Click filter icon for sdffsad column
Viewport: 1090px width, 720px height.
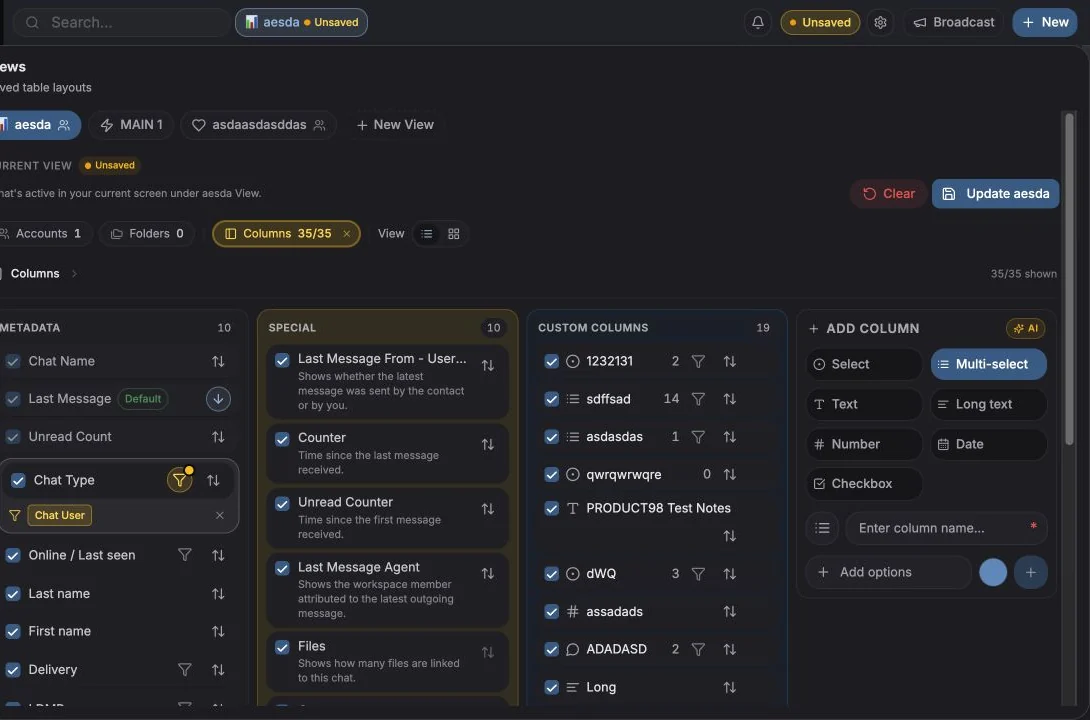(x=698, y=399)
